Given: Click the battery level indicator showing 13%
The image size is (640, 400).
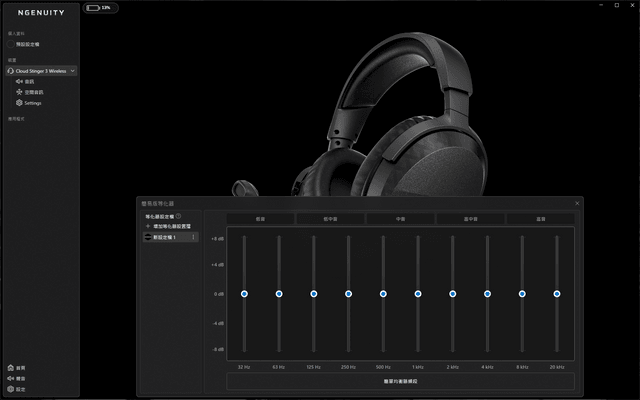Looking at the screenshot, I should click(100, 8).
